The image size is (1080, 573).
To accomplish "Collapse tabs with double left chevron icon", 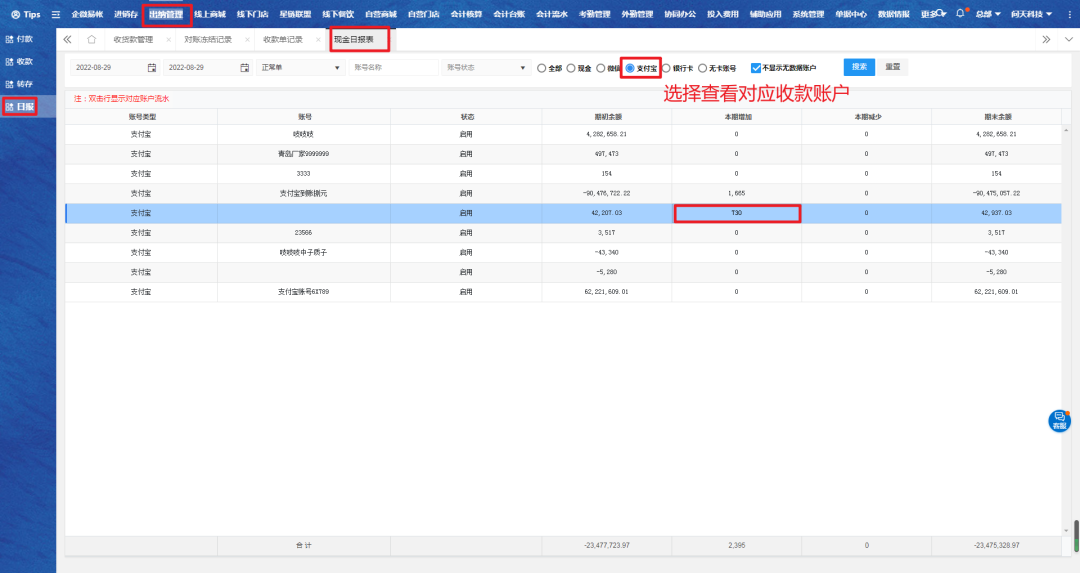I will 68,40.
